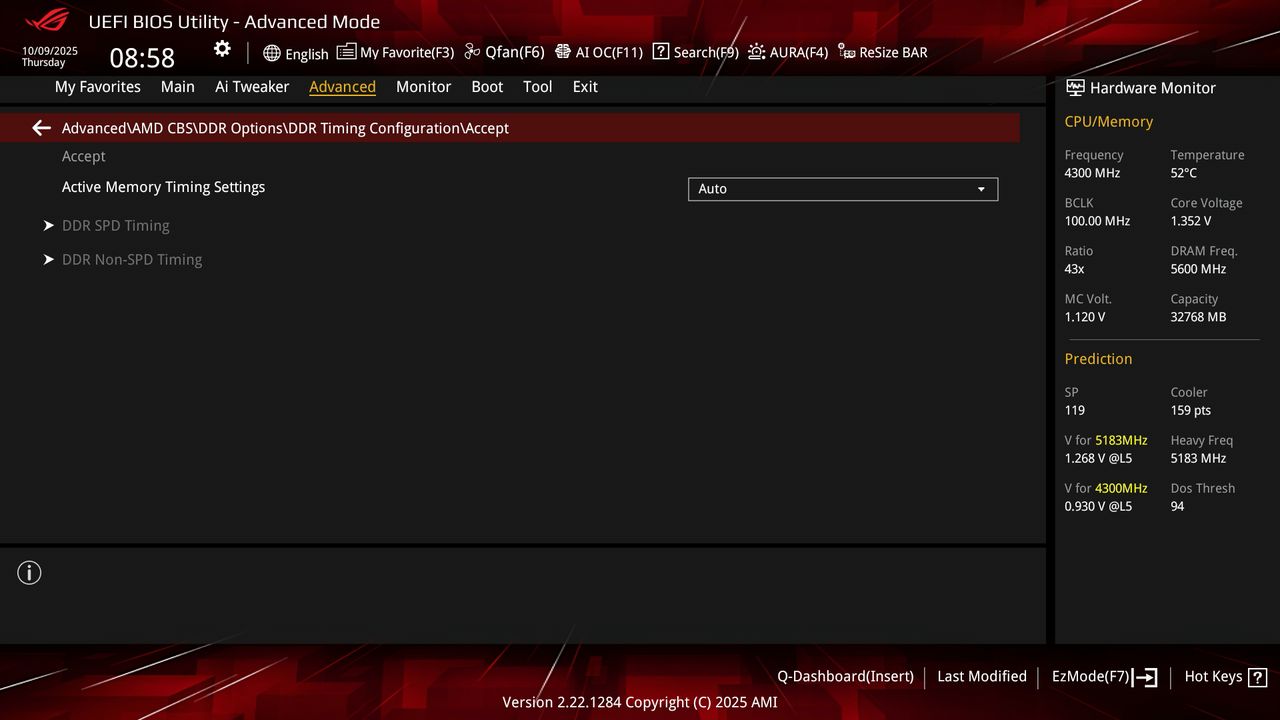Click the back arrow to return

click(40, 127)
